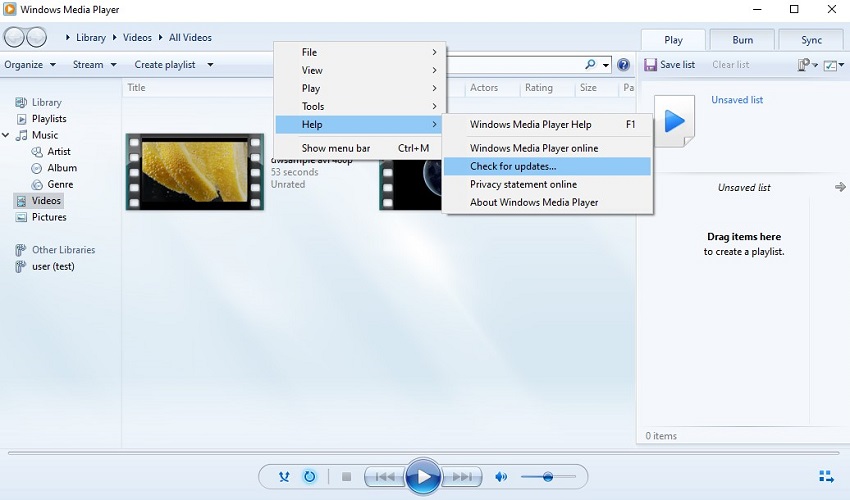850x500 pixels.
Task: Mute the speaker volume
Action: (x=501, y=477)
